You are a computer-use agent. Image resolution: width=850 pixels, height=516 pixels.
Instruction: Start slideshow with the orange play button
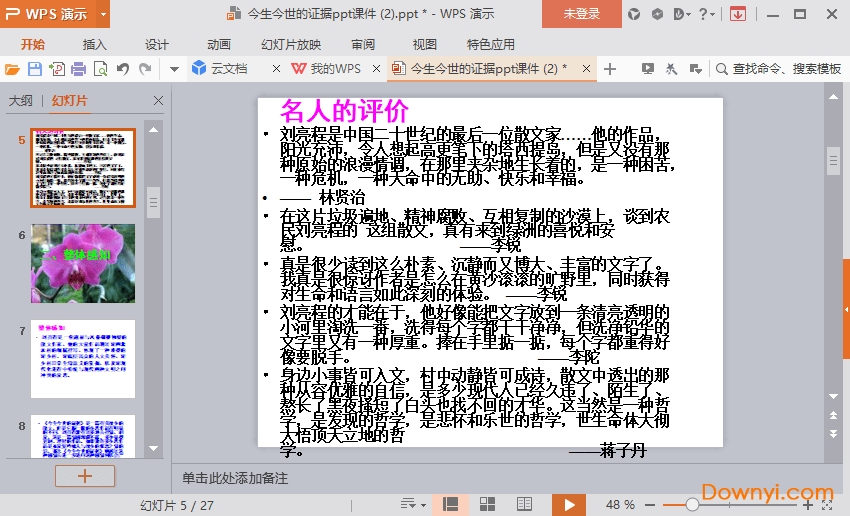coord(568,504)
